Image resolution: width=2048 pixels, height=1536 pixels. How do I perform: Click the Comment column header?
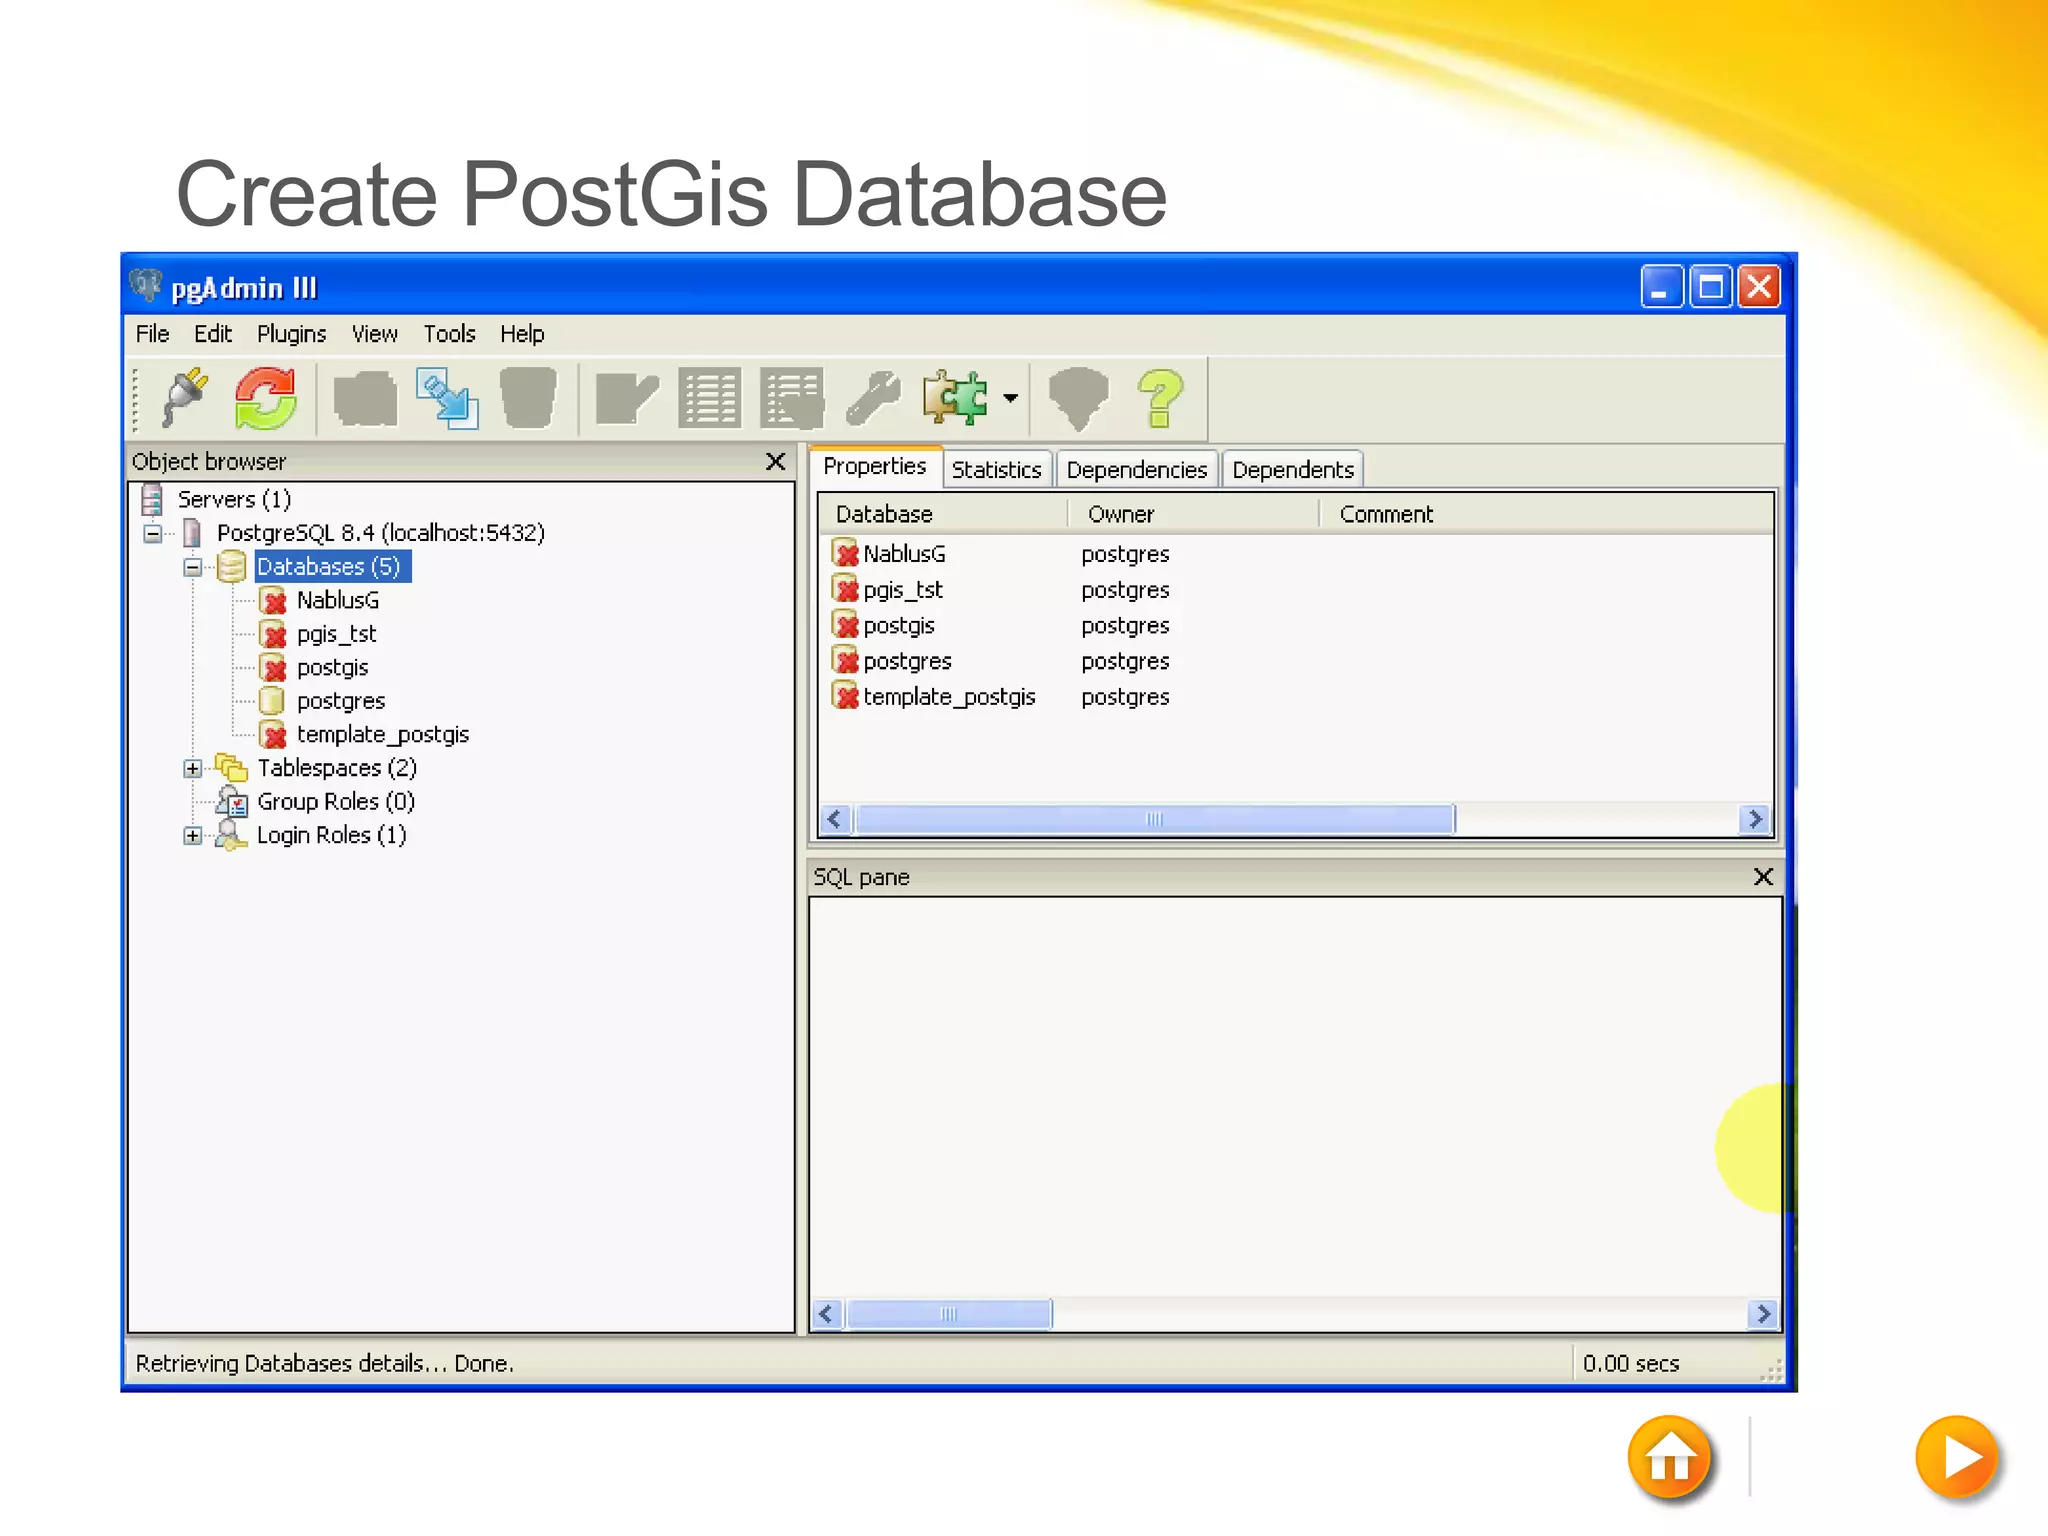[x=1545, y=514]
